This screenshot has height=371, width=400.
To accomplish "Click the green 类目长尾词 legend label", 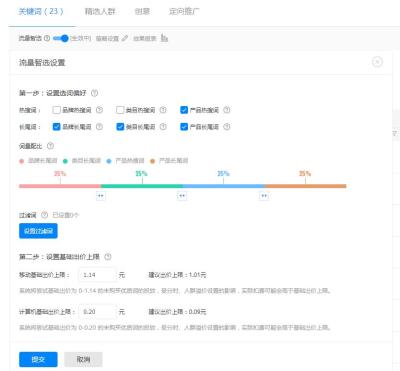I will [x=86, y=161].
